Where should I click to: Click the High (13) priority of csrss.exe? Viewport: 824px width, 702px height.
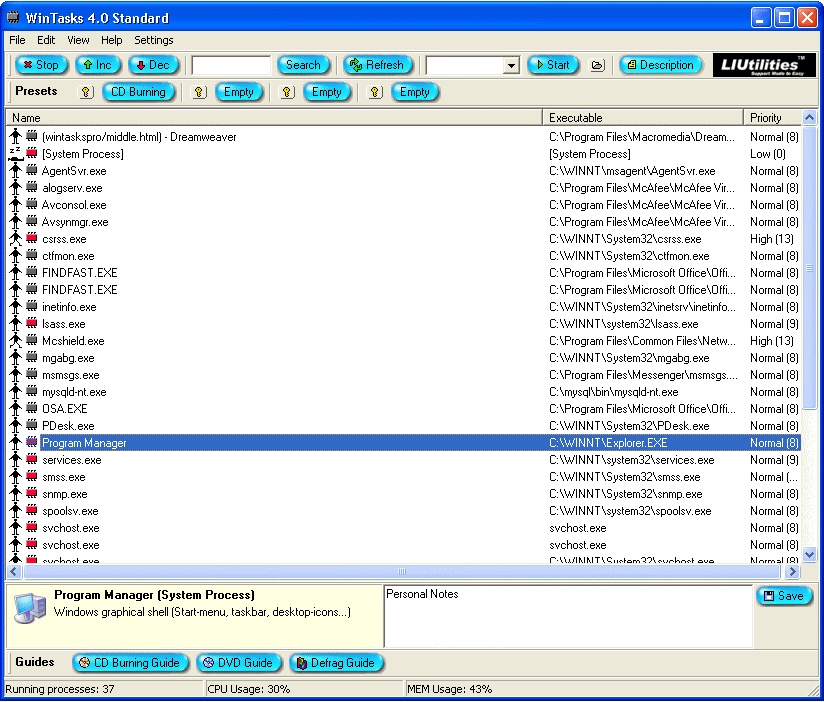pos(771,239)
